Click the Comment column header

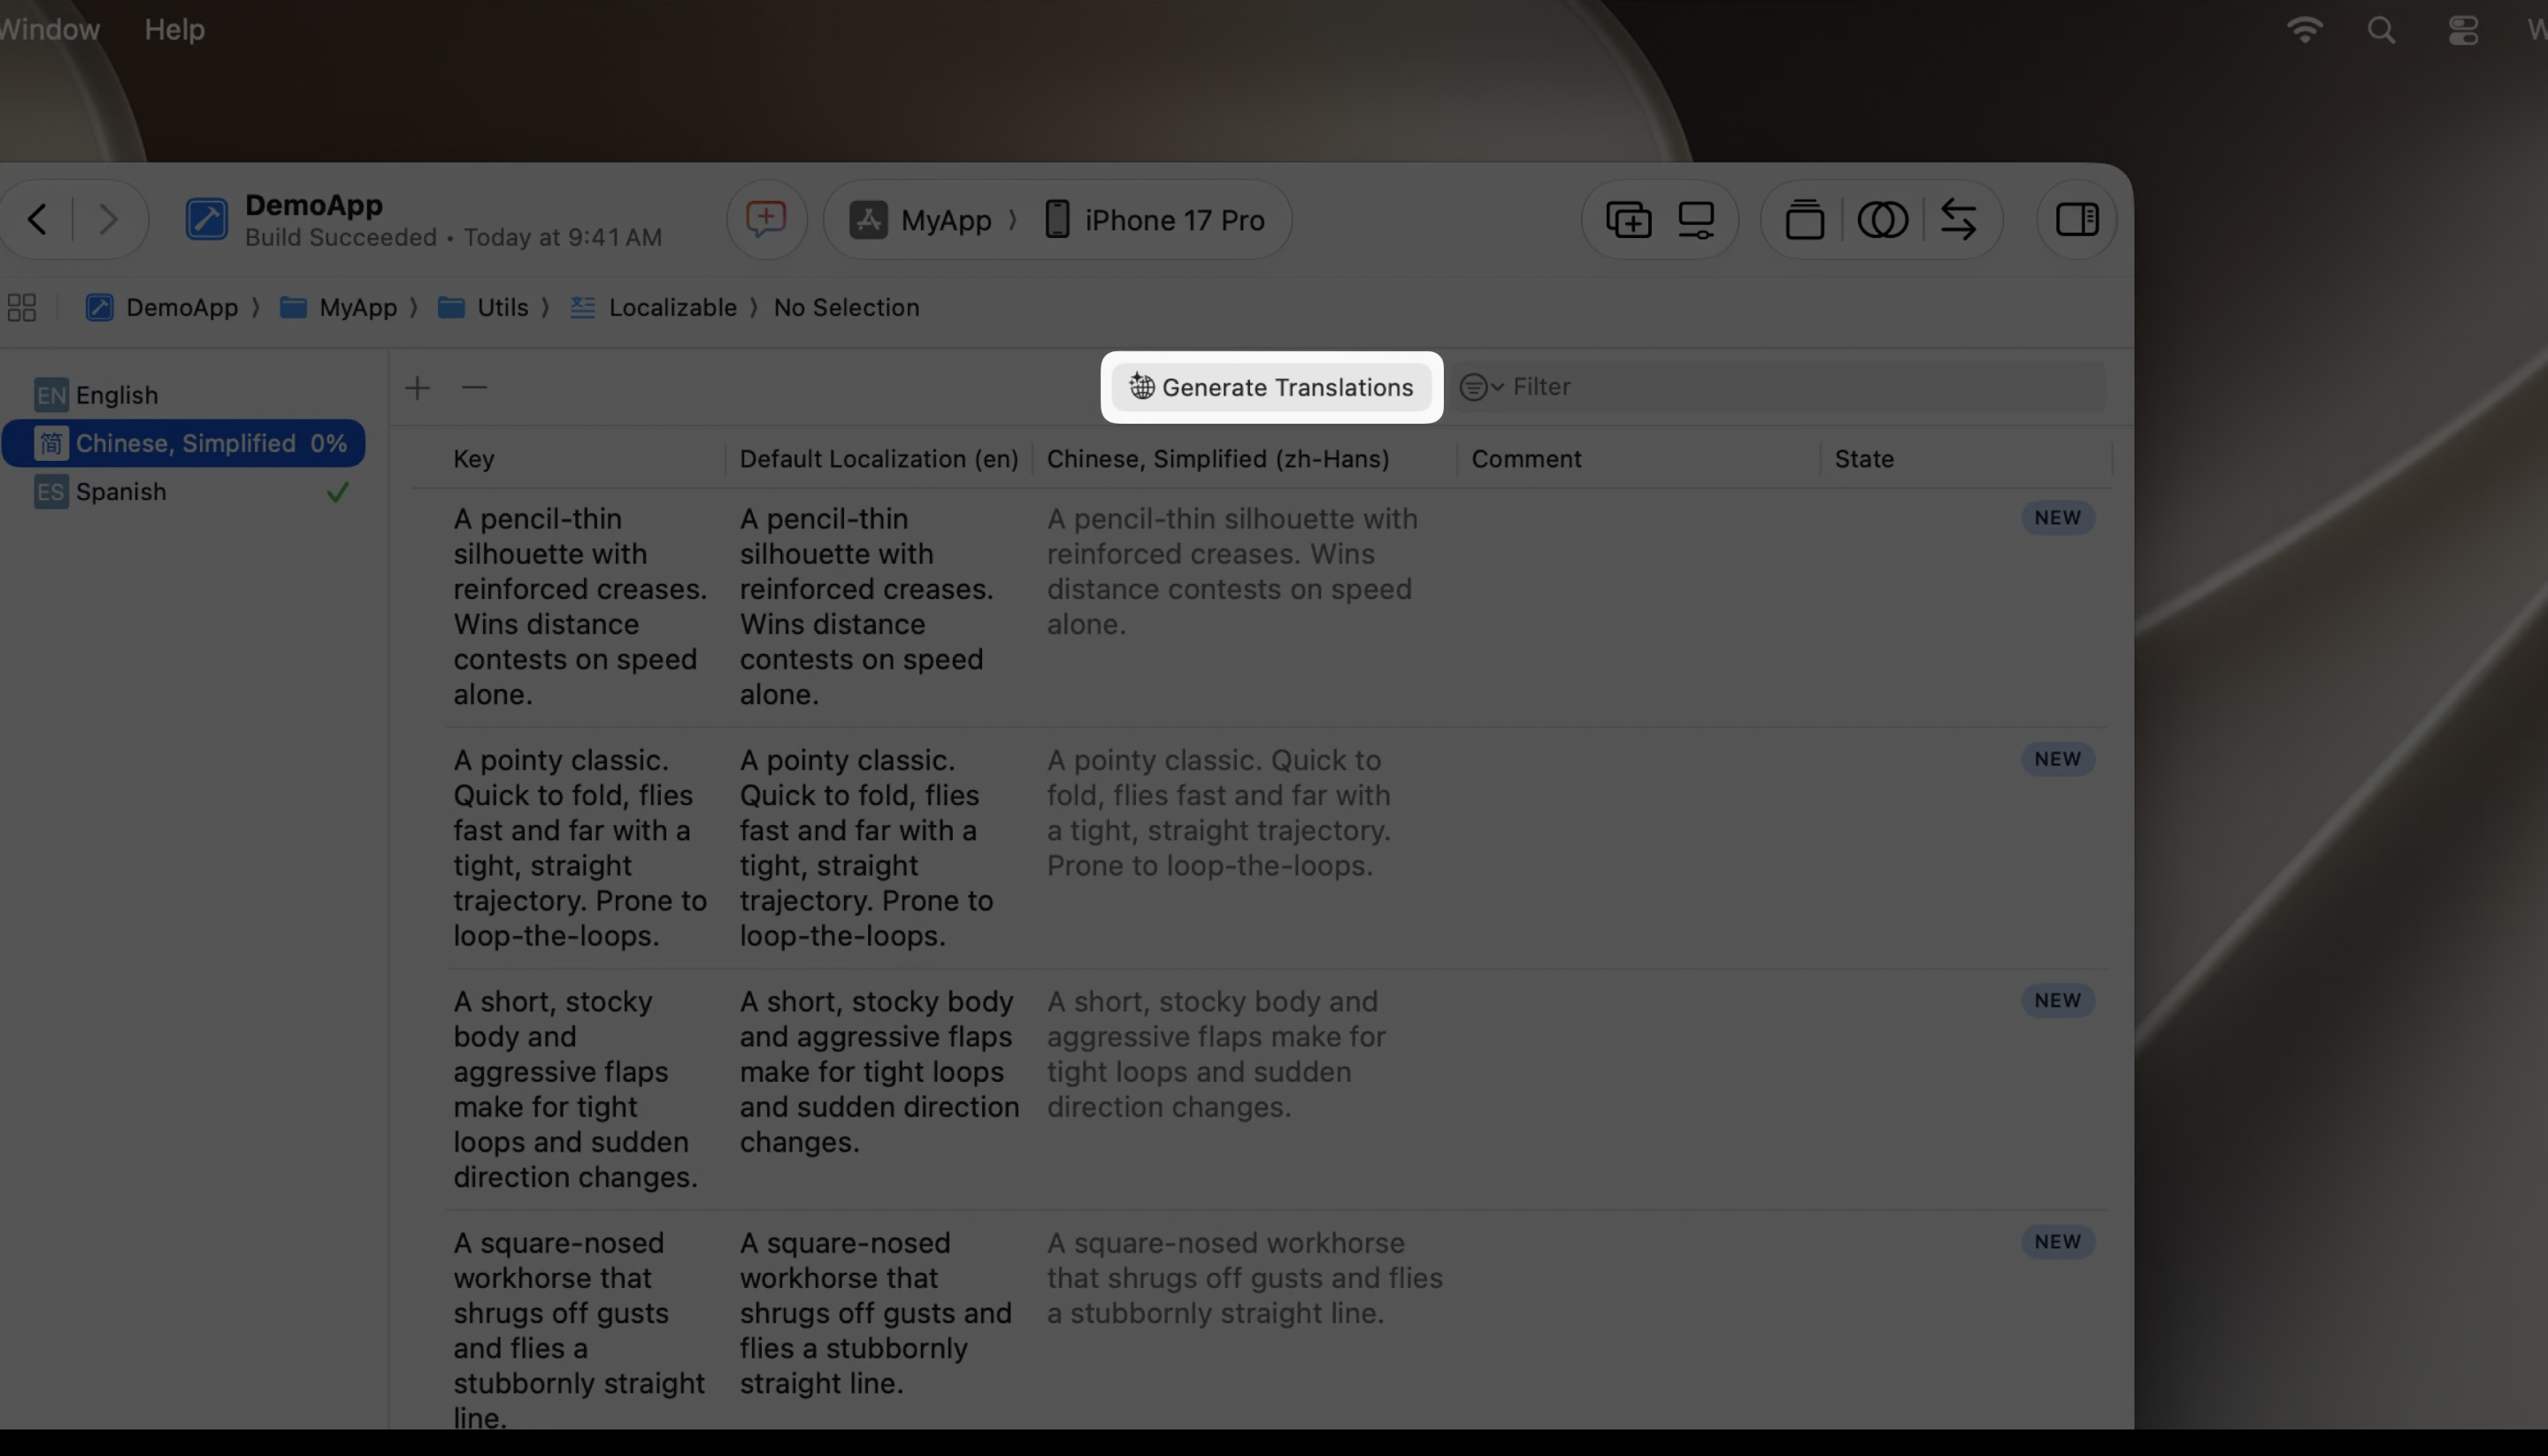tap(1526, 459)
